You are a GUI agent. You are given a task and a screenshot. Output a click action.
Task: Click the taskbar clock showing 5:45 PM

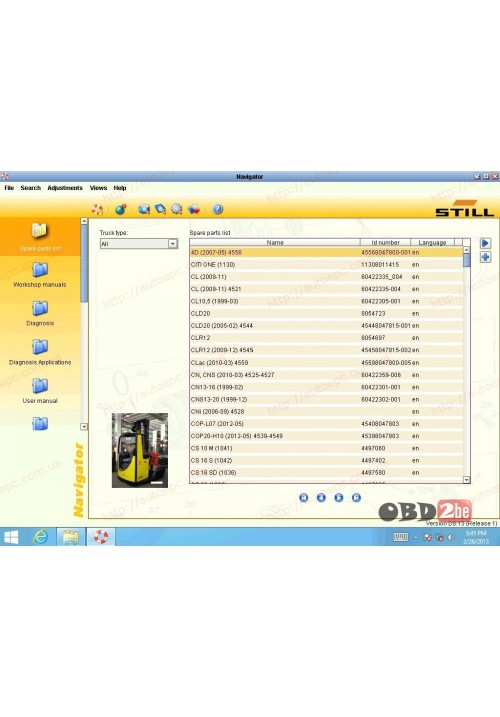[x=476, y=537]
